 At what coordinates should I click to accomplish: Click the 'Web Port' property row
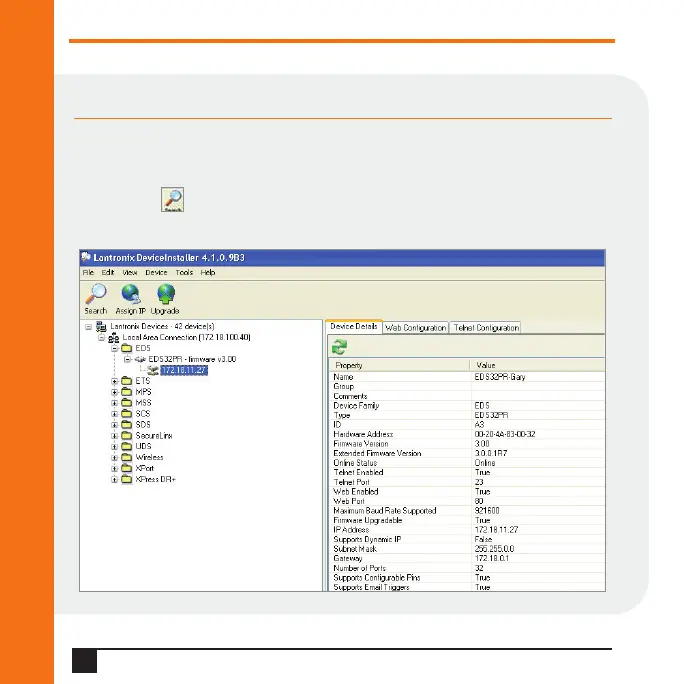pos(467,502)
